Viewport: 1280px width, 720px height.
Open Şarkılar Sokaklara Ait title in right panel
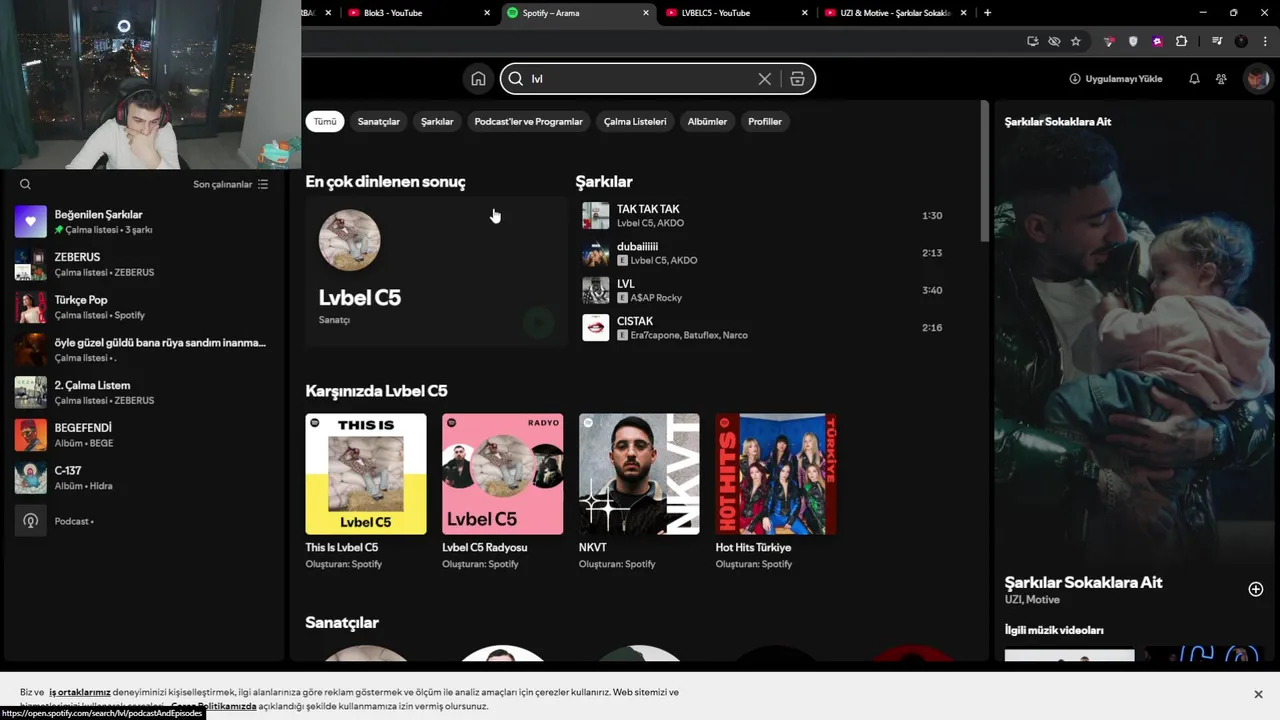tap(1084, 582)
